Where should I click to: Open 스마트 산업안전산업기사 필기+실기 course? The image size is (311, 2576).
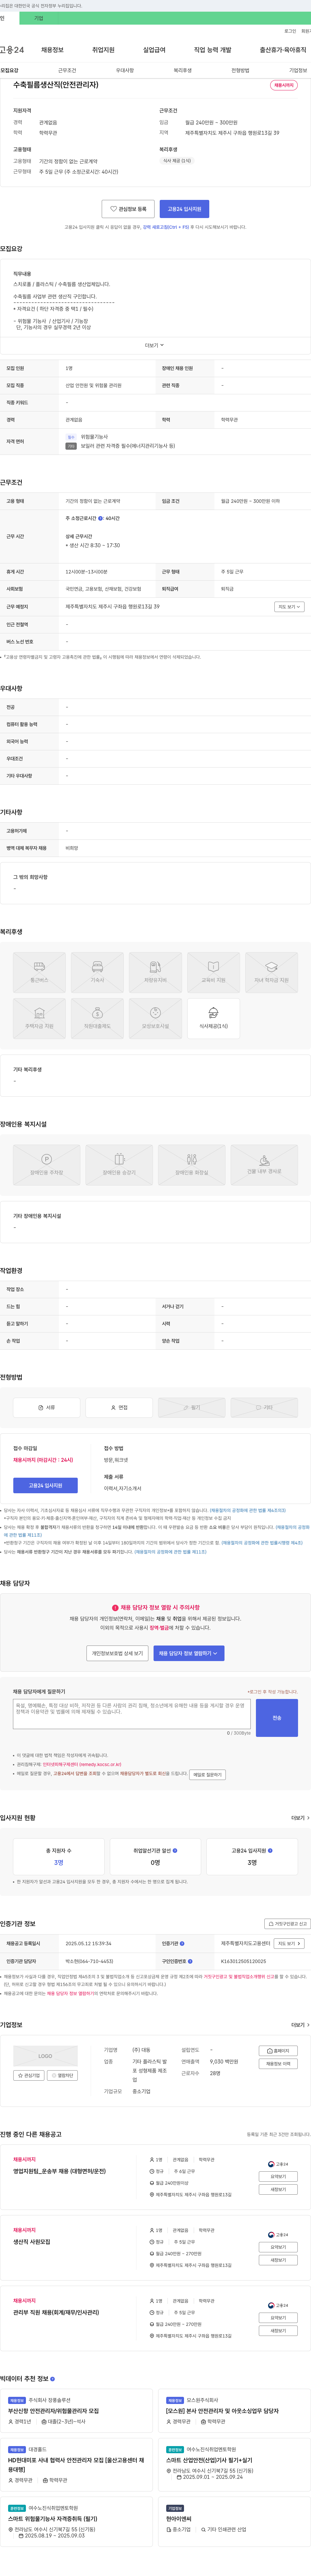(209, 2460)
